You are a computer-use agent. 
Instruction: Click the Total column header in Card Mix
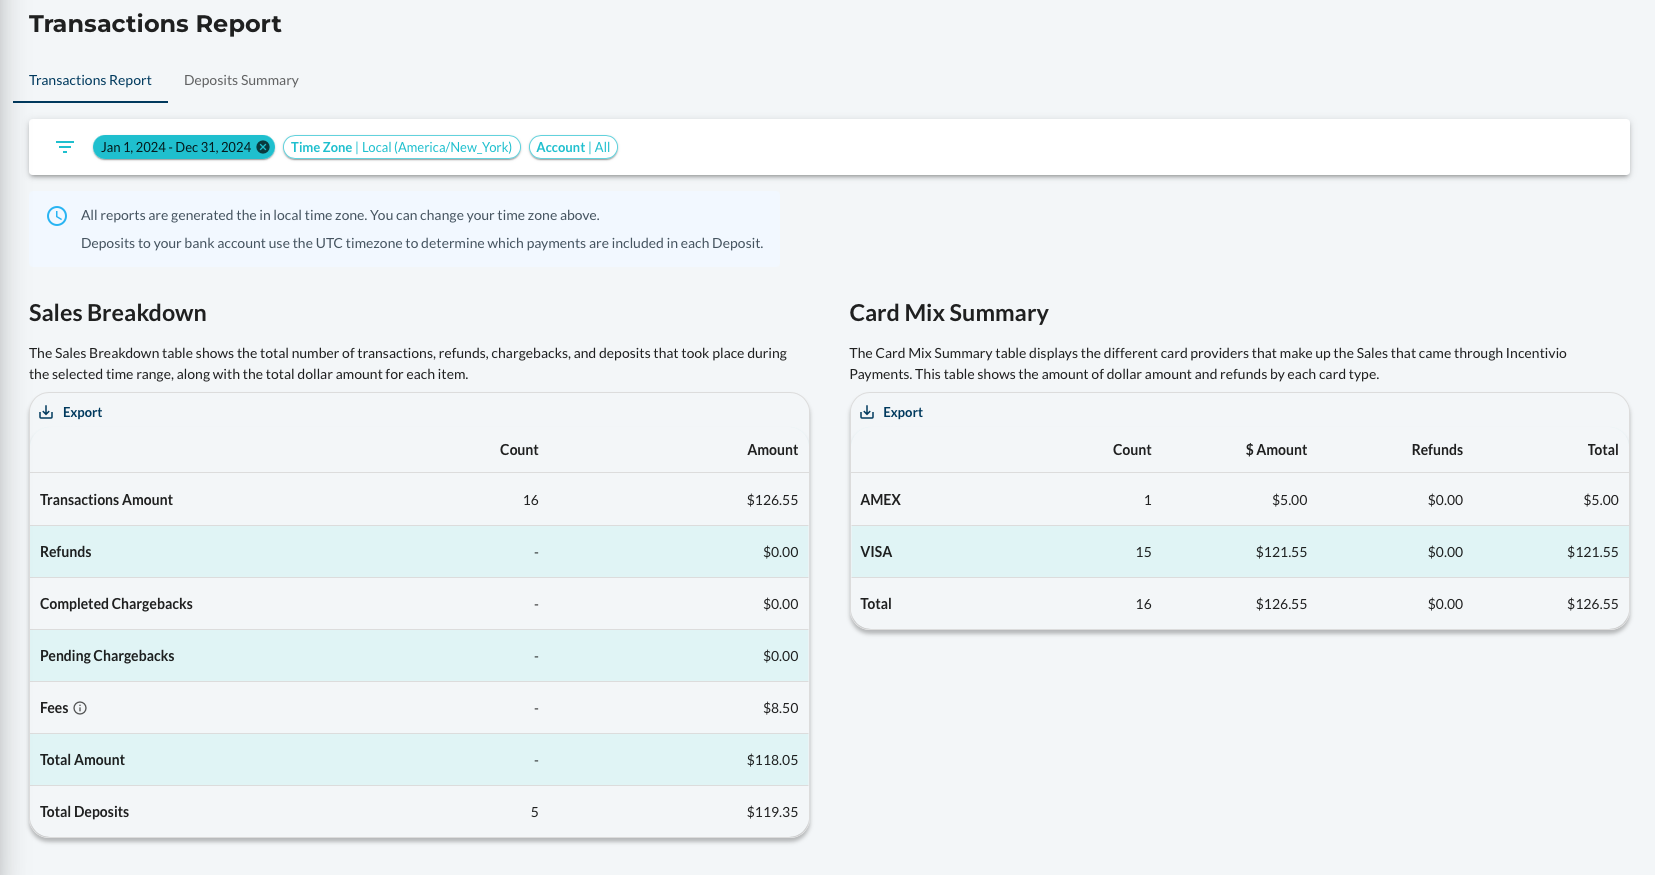pyautogui.click(x=1603, y=450)
